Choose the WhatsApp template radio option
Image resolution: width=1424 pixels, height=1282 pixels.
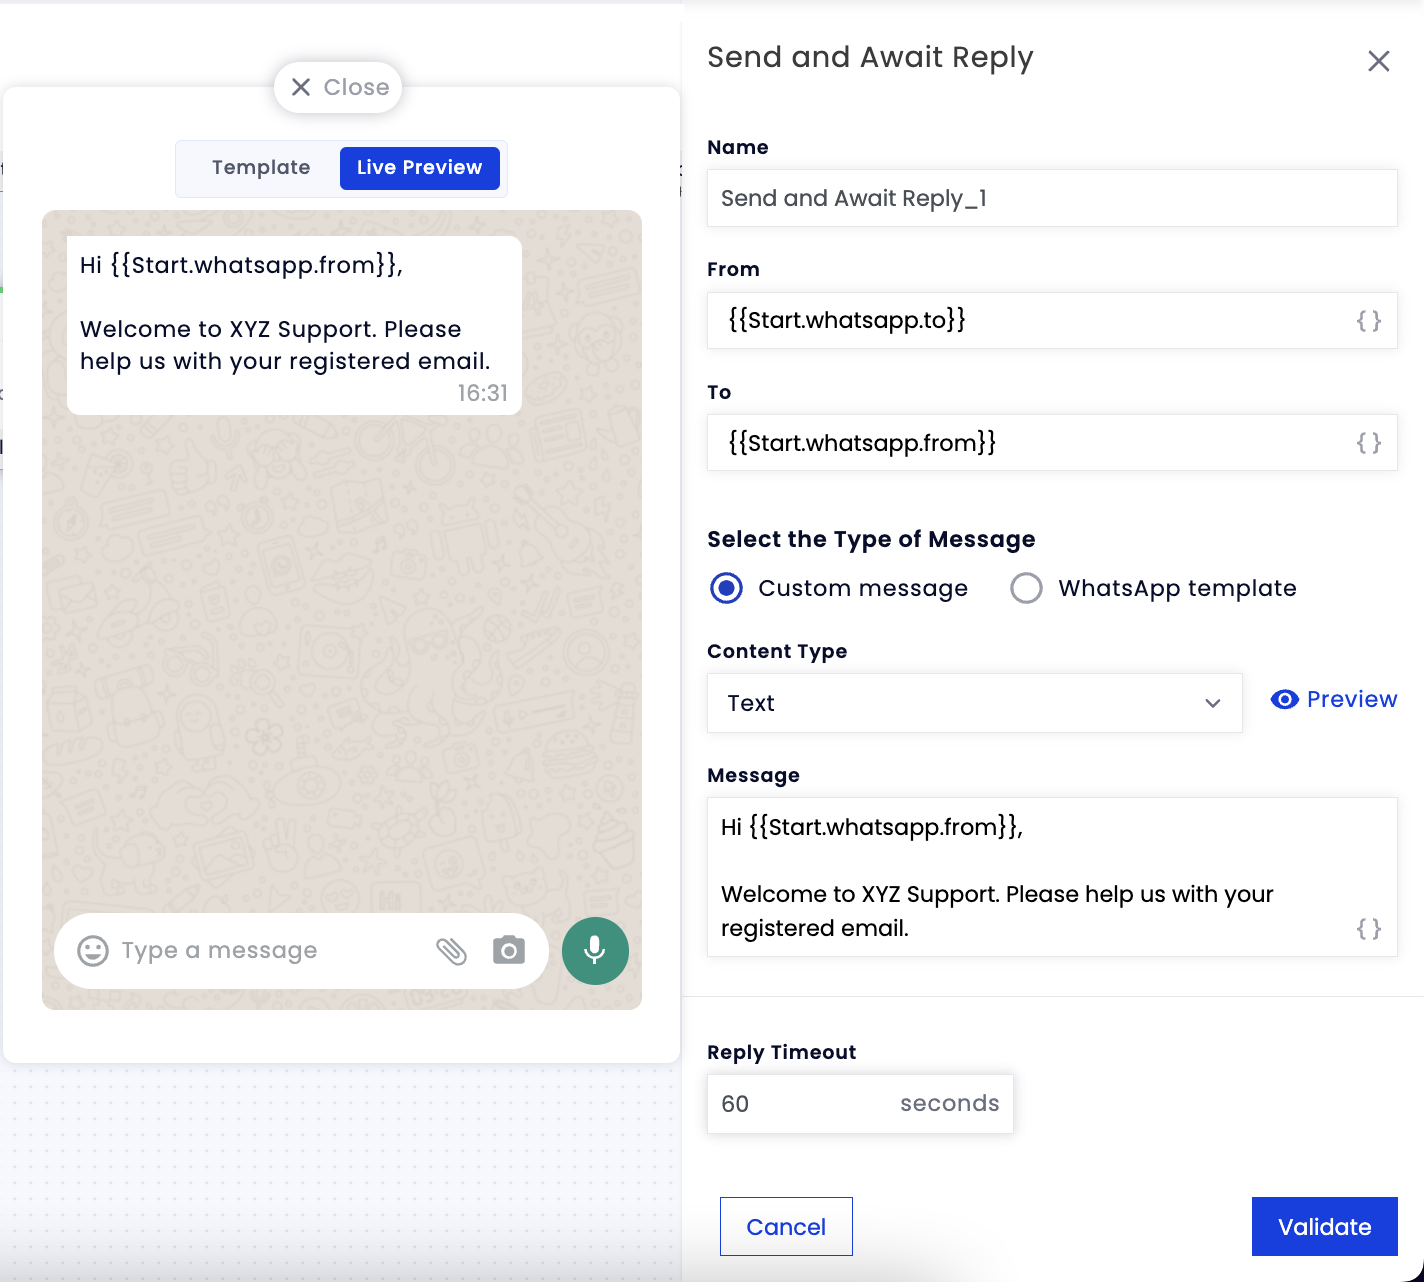point(1026,588)
